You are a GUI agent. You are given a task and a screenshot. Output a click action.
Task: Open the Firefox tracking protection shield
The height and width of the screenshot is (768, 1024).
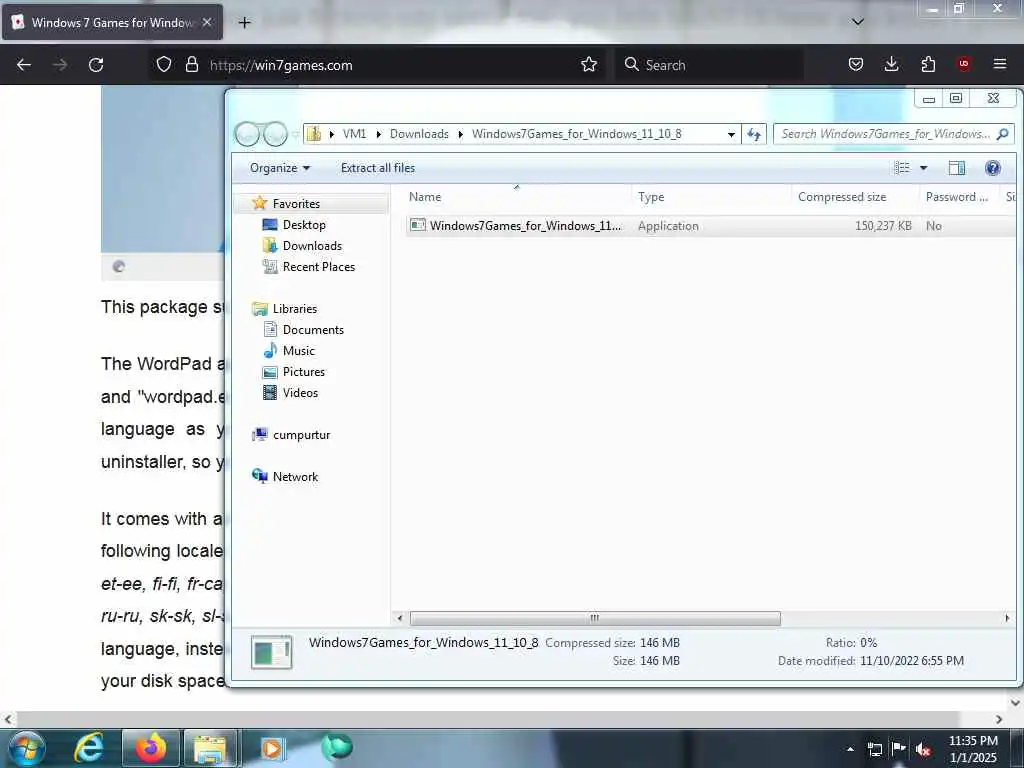coord(164,64)
